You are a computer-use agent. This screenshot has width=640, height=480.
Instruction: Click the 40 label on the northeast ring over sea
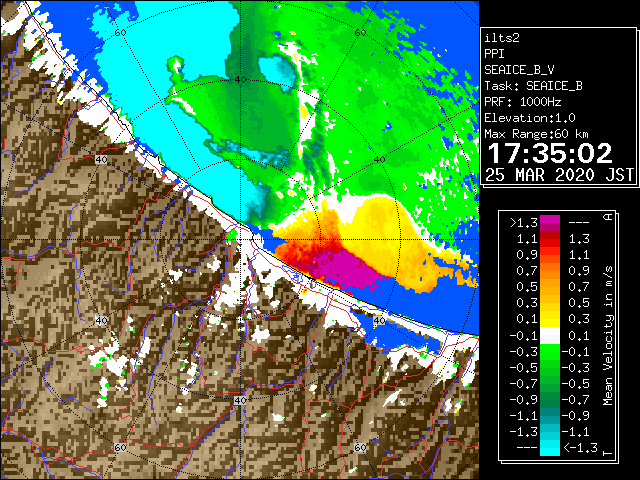(380, 160)
